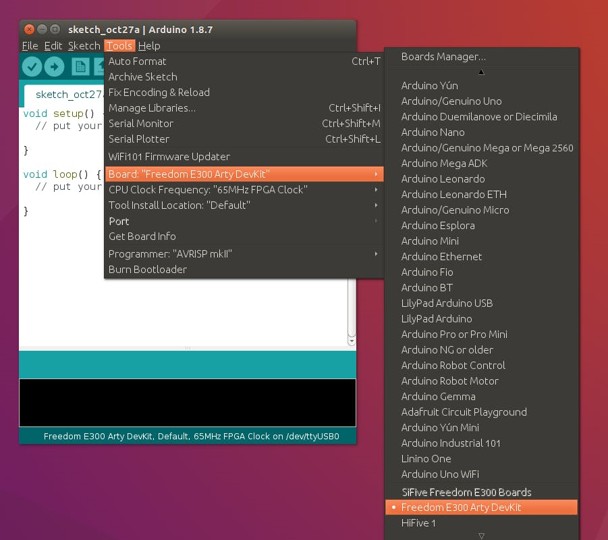Click the New sketch toolbar icon
The image size is (608, 540).
click(x=79, y=66)
